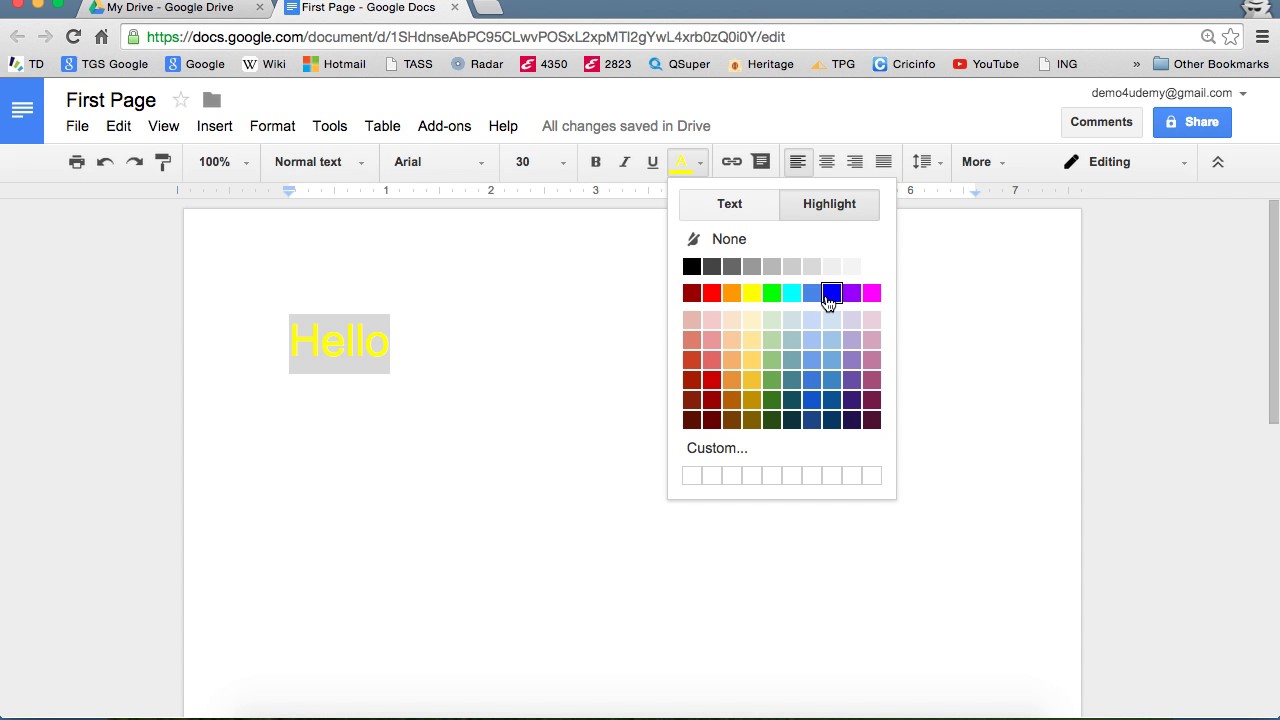The height and width of the screenshot is (720, 1280).
Task: Toggle underline formatting
Action: coord(652,162)
